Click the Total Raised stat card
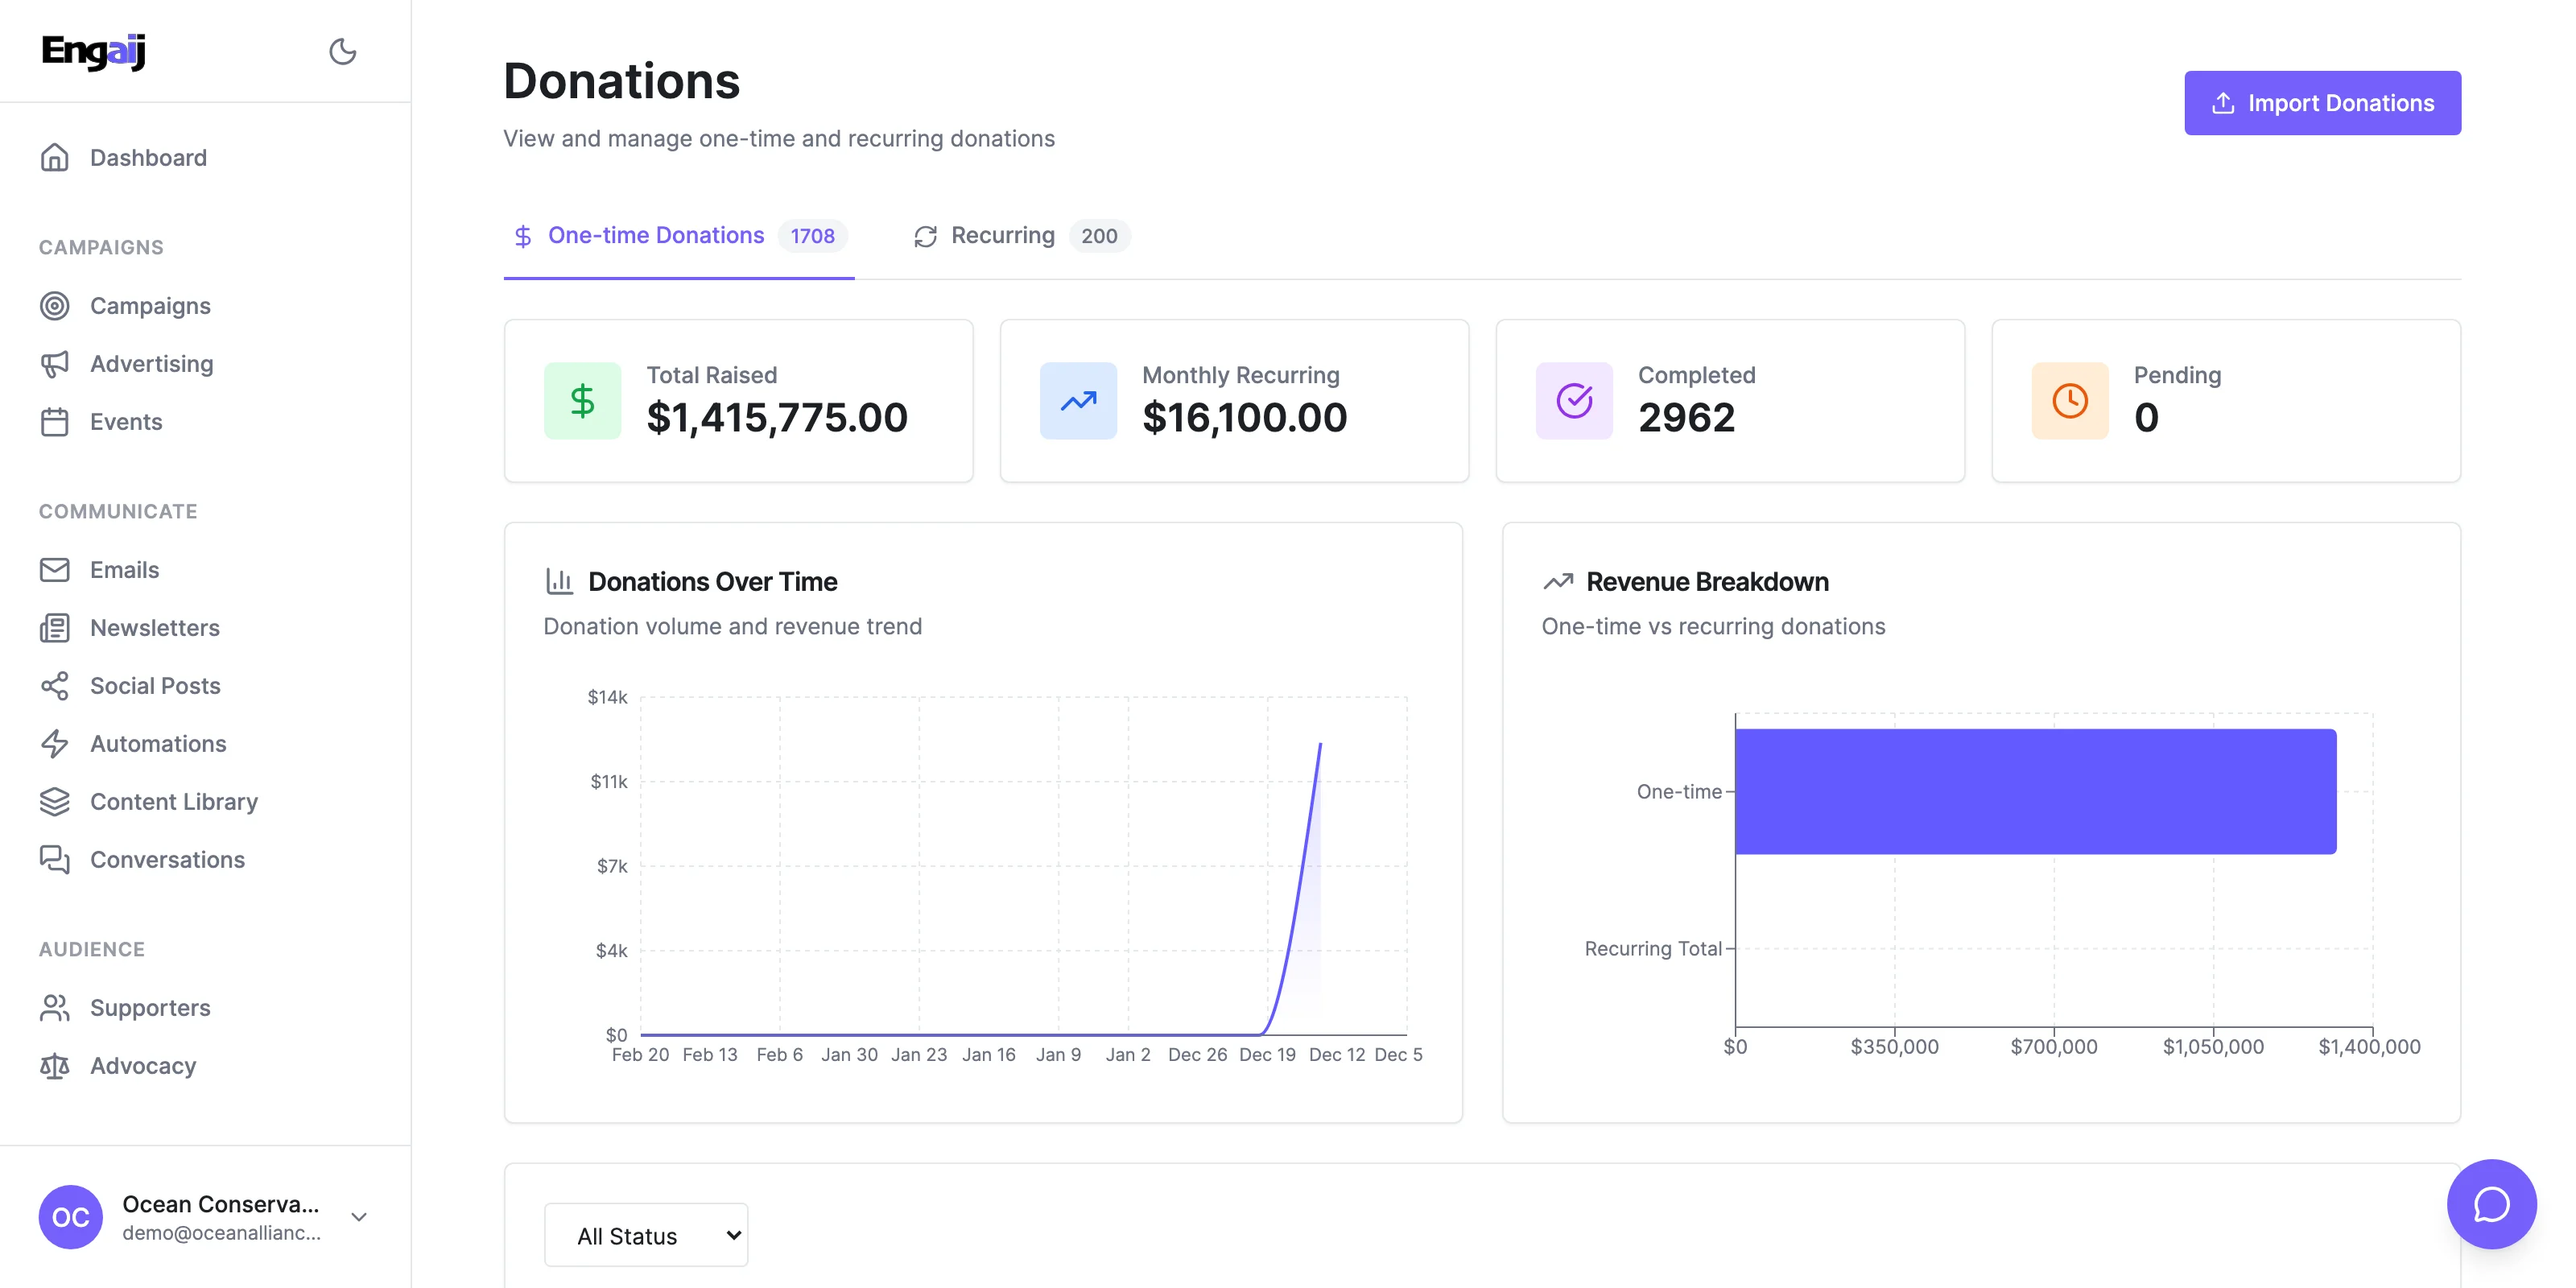 pos(738,401)
